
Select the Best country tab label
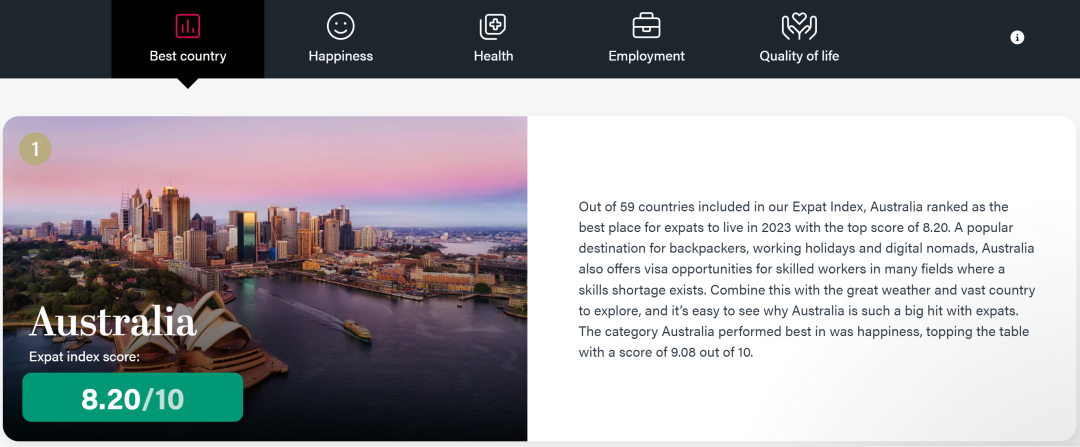[187, 56]
